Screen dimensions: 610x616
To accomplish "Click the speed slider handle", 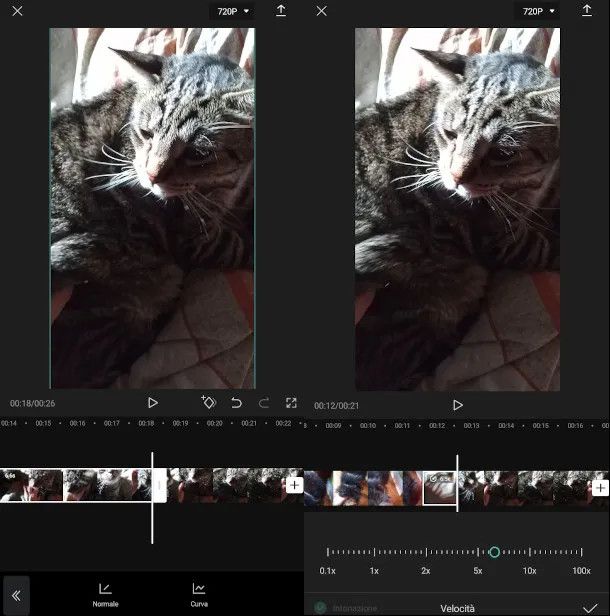I will (x=494, y=552).
